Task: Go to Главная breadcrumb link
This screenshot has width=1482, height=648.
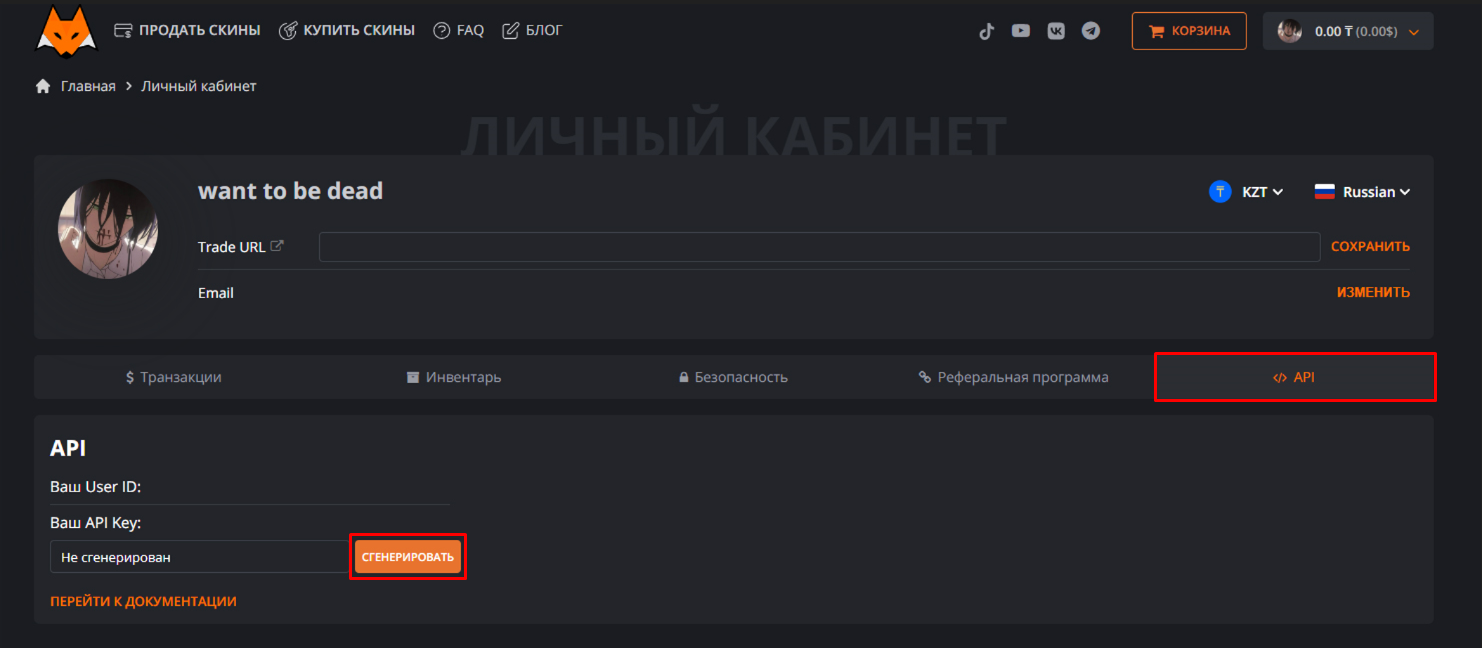Action: coord(88,86)
